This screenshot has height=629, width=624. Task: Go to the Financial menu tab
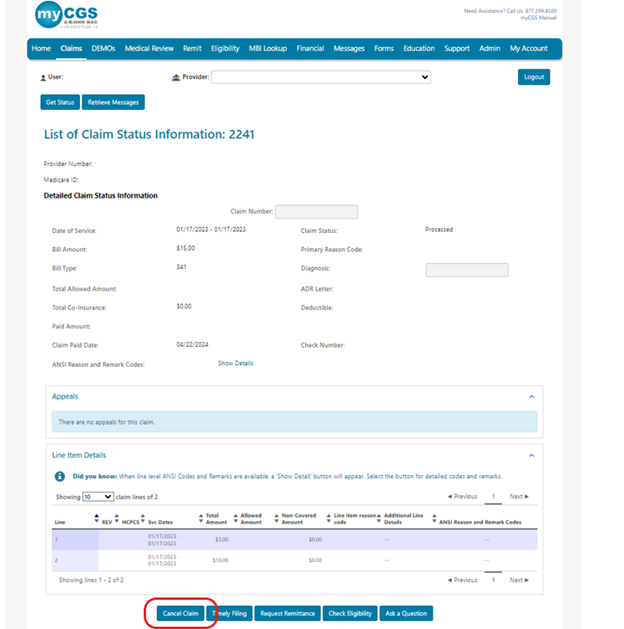click(310, 48)
